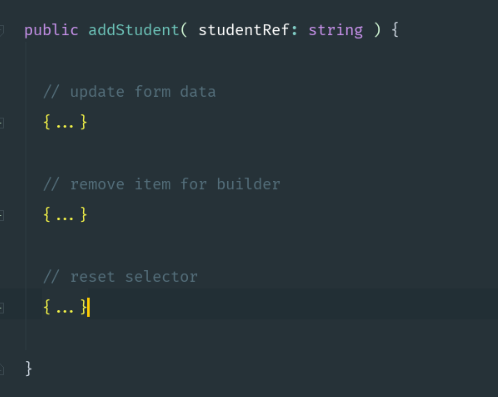The width and height of the screenshot is (498, 397).
Task: Click empty line above closing brace
Action: 262,338
